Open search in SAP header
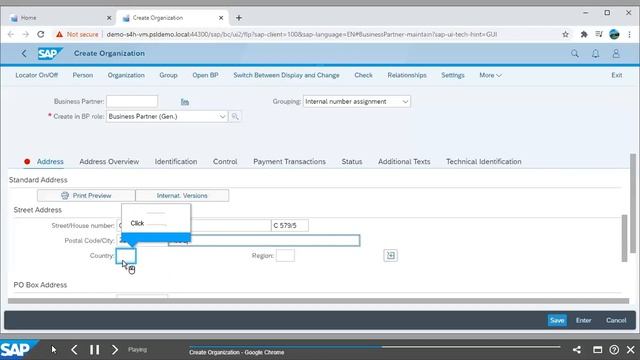Viewport: 640px width, 360px height. pyautogui.click(x=575, y=53)
